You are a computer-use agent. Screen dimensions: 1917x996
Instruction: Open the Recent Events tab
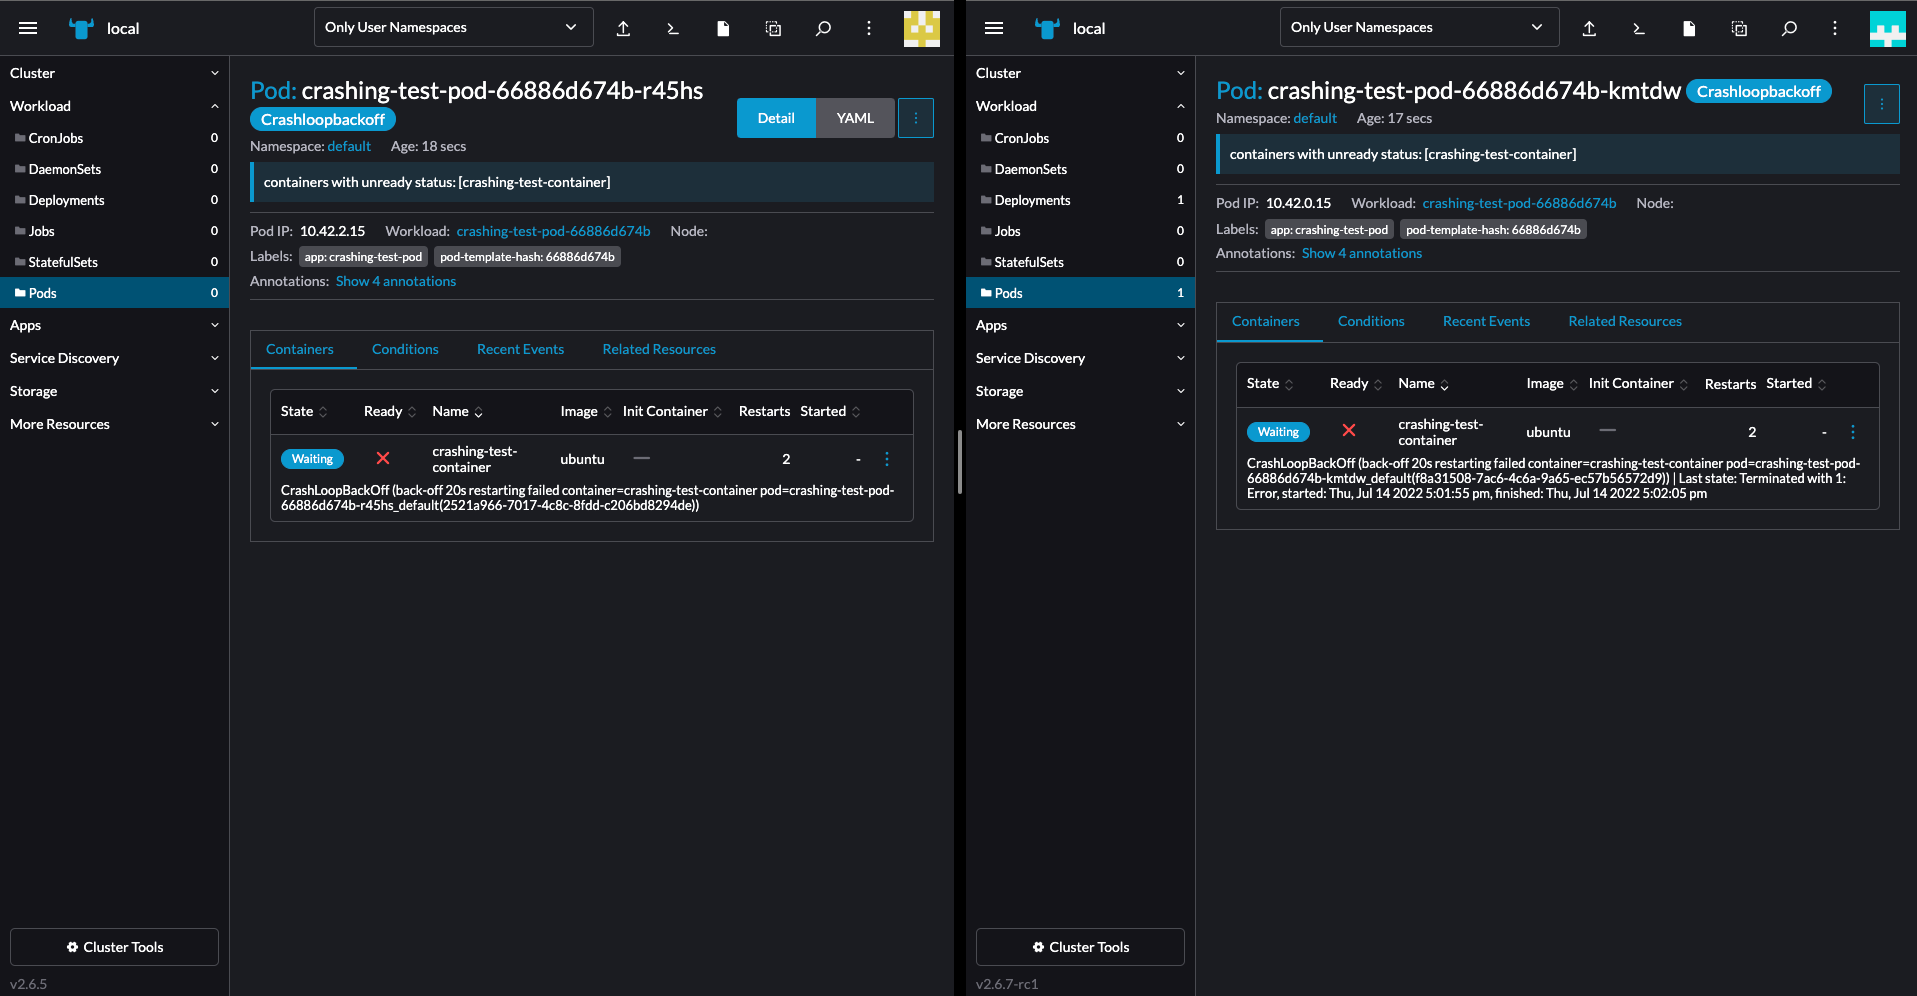(x=520, y=349)
